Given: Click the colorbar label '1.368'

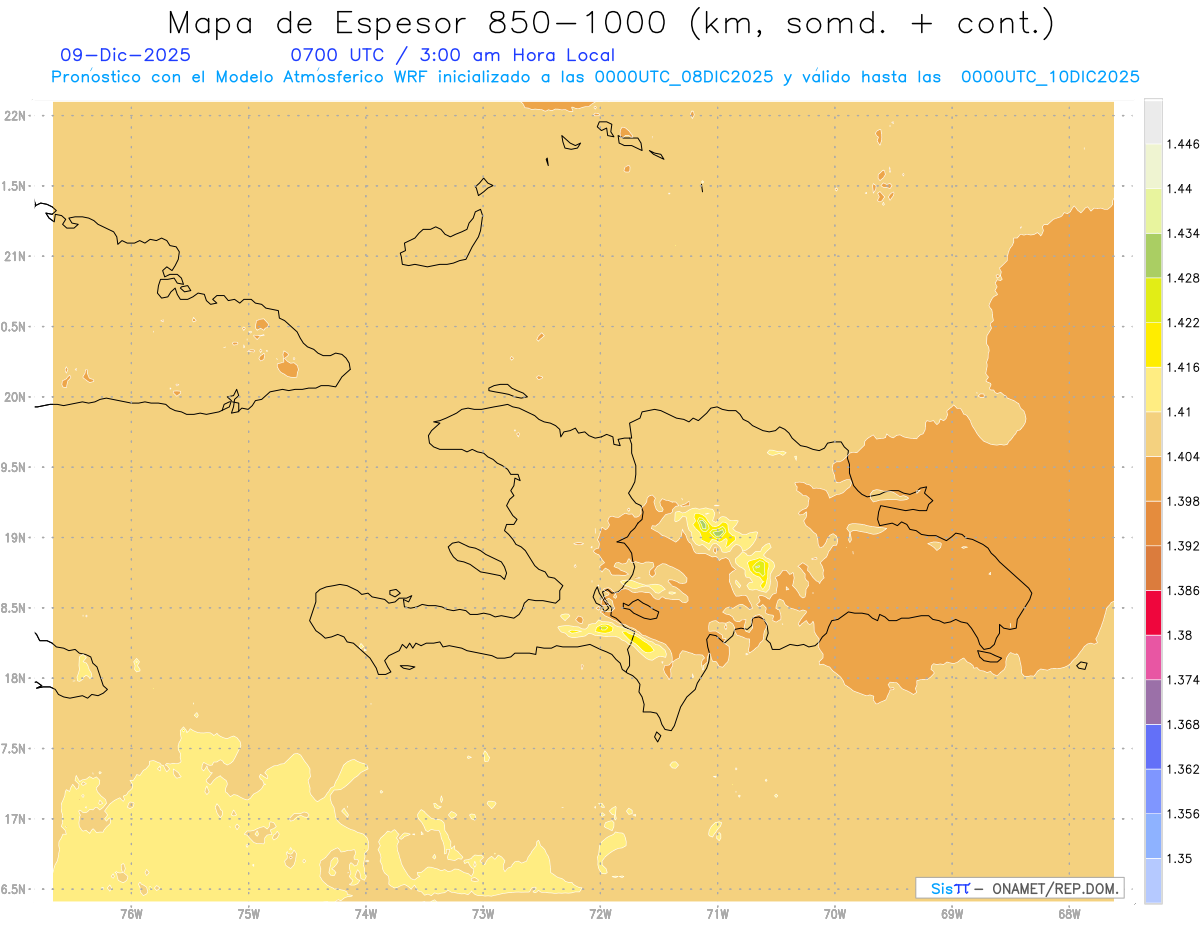Looking at the screenshot, I should click(x=1184, y=724).
